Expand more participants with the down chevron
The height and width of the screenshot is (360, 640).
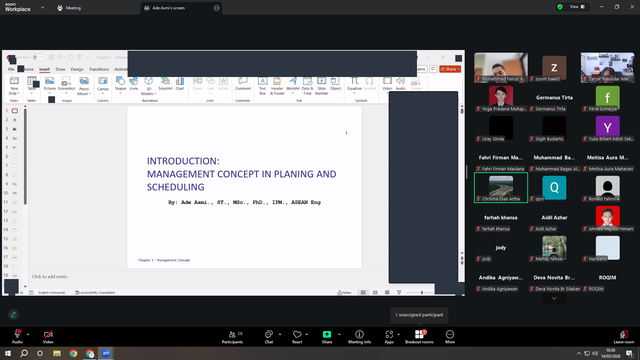click(554, 298)
